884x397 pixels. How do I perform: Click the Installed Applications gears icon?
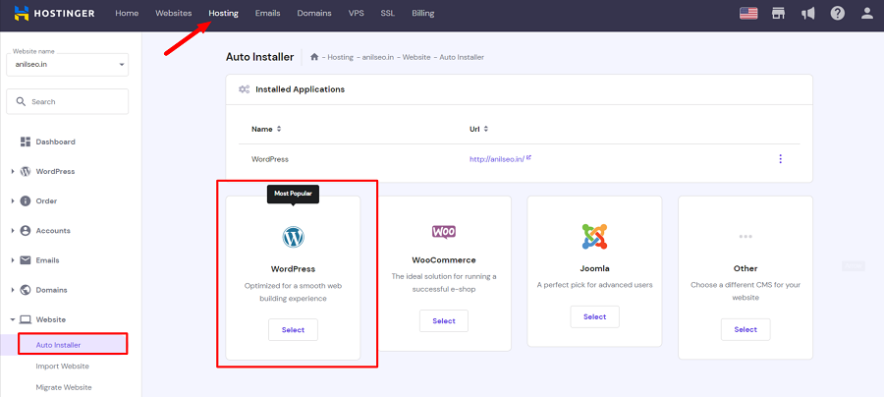244,89
